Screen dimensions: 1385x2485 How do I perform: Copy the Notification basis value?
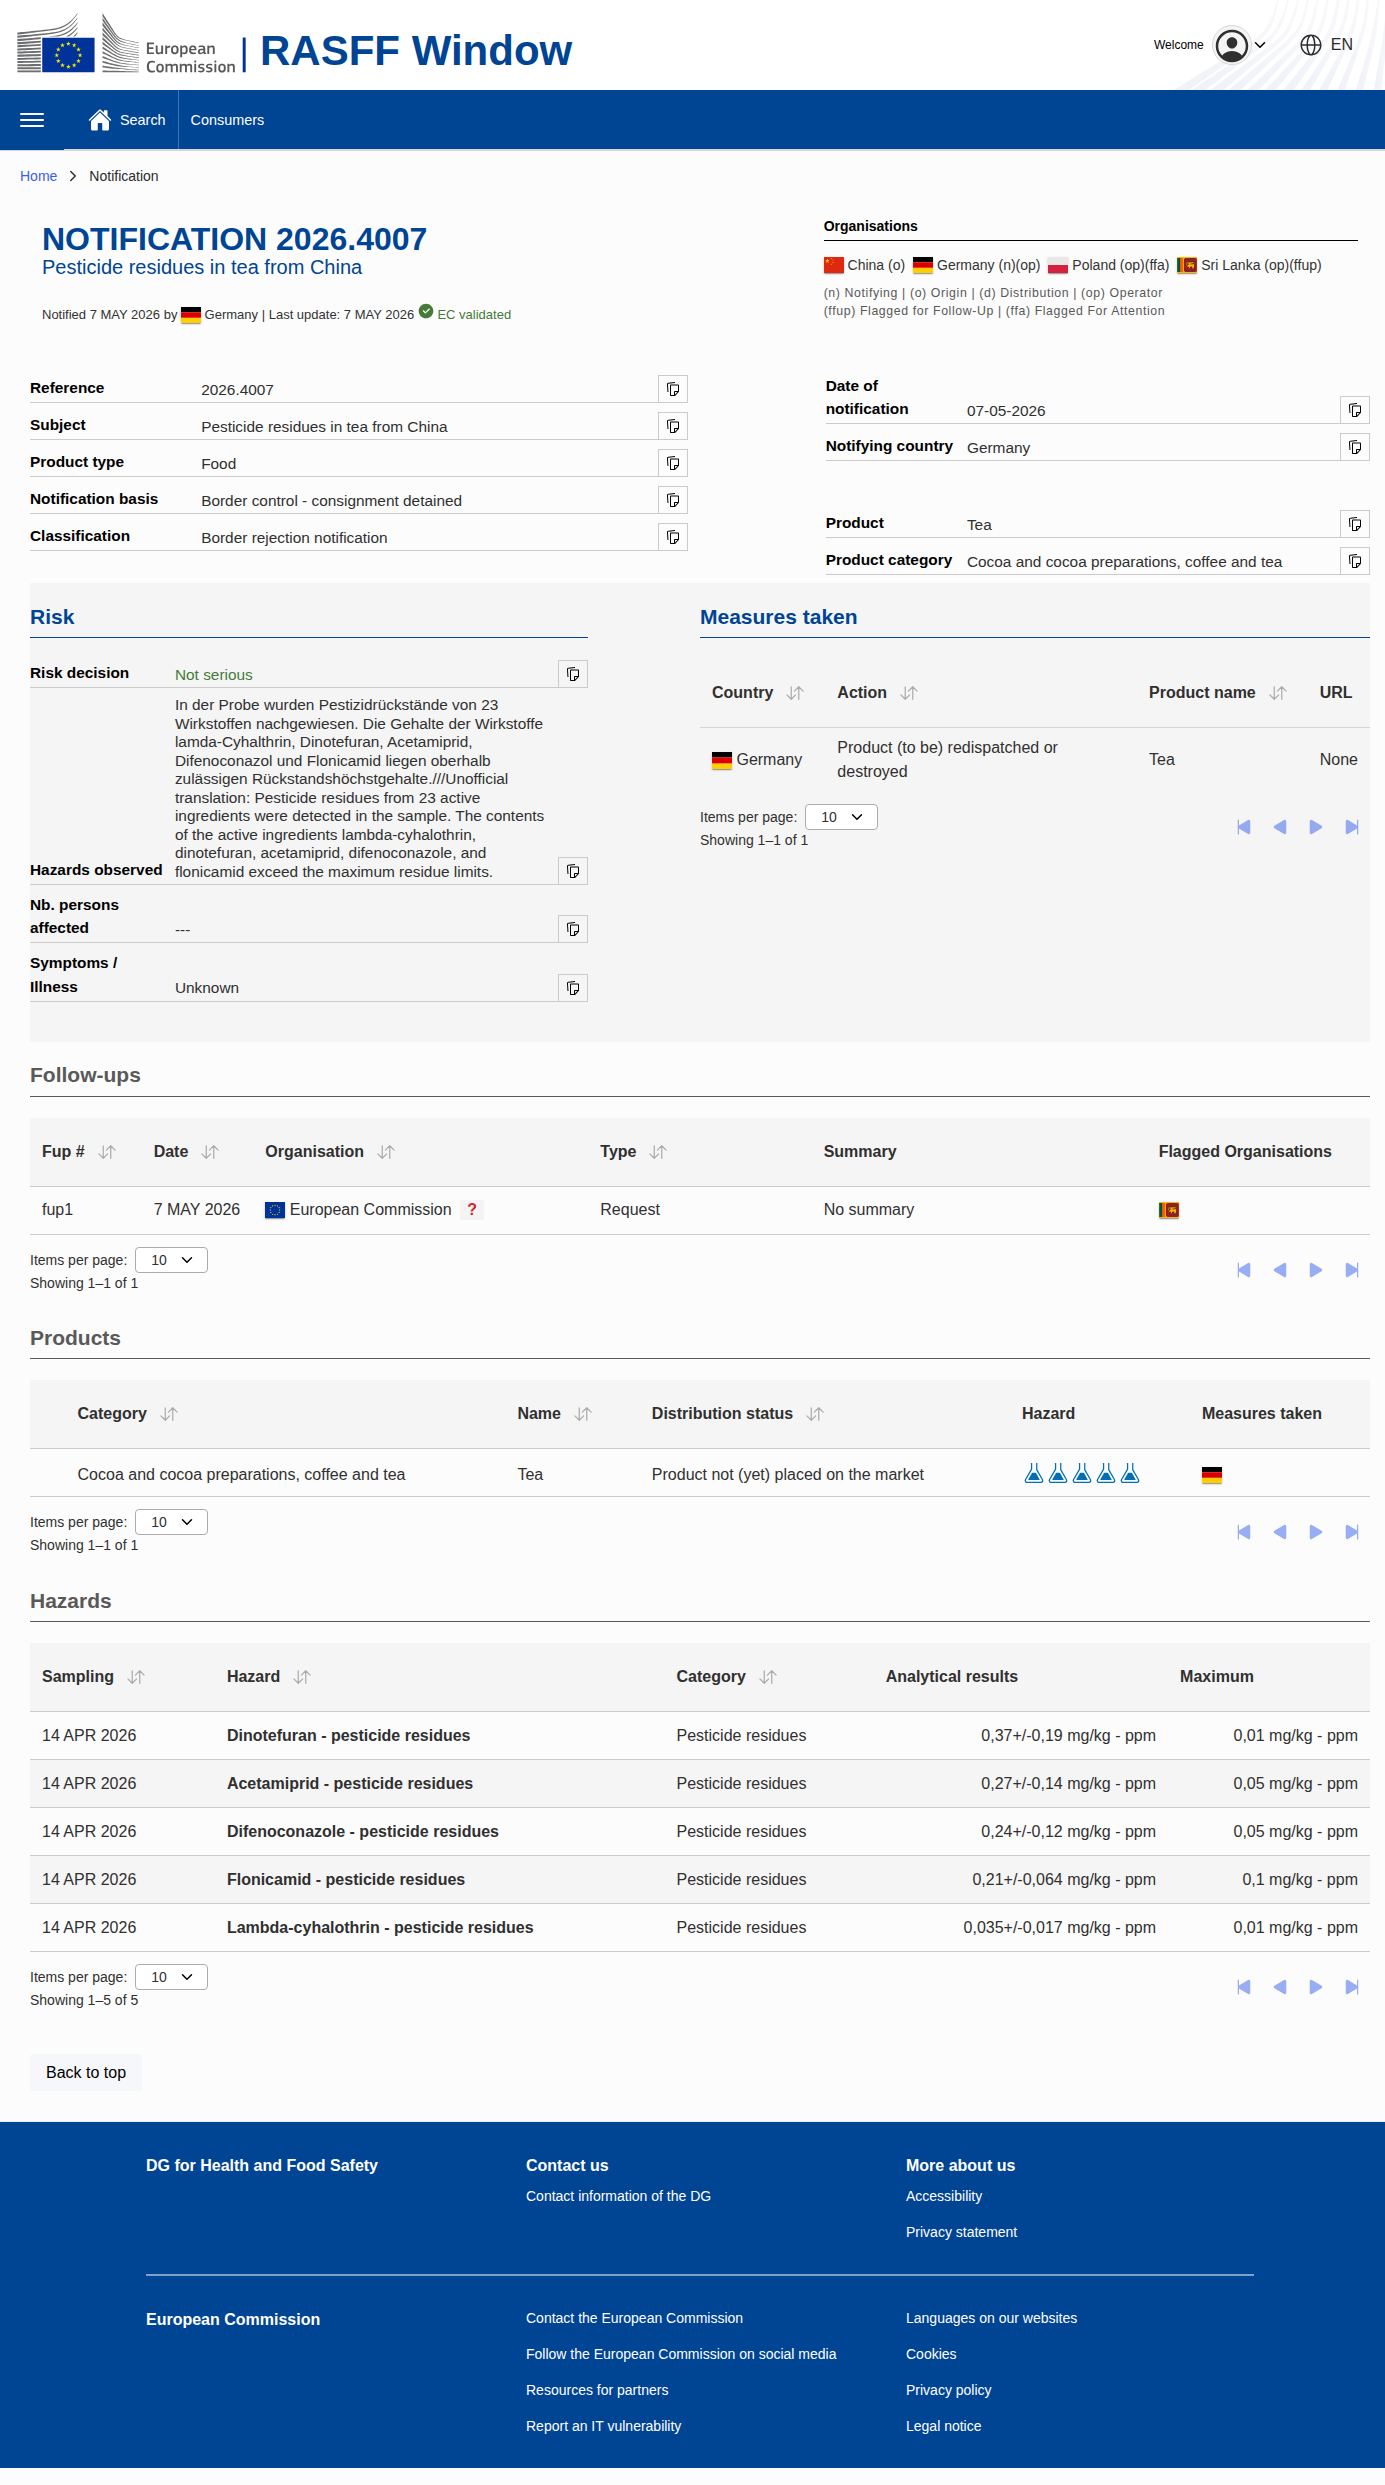(x=673, y=500)
